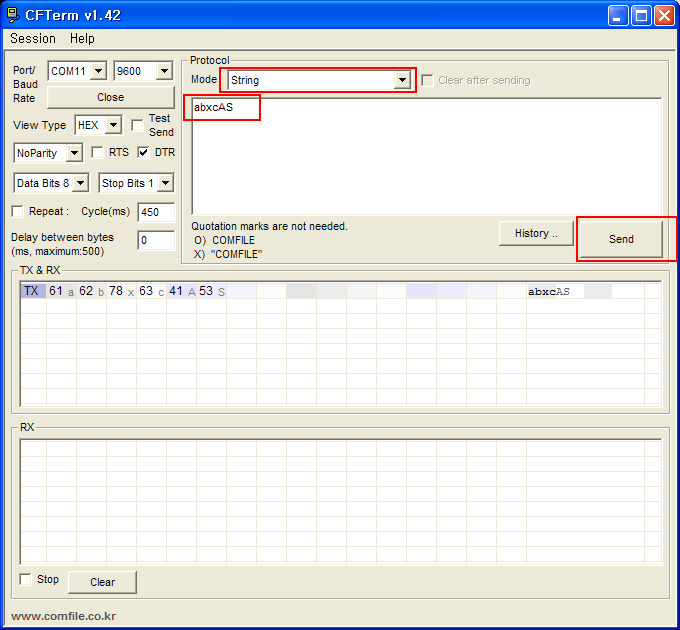Screen dimensions: 680x630
Task: Open the Mode String dropdown
Action: click(x=402, y=80)
